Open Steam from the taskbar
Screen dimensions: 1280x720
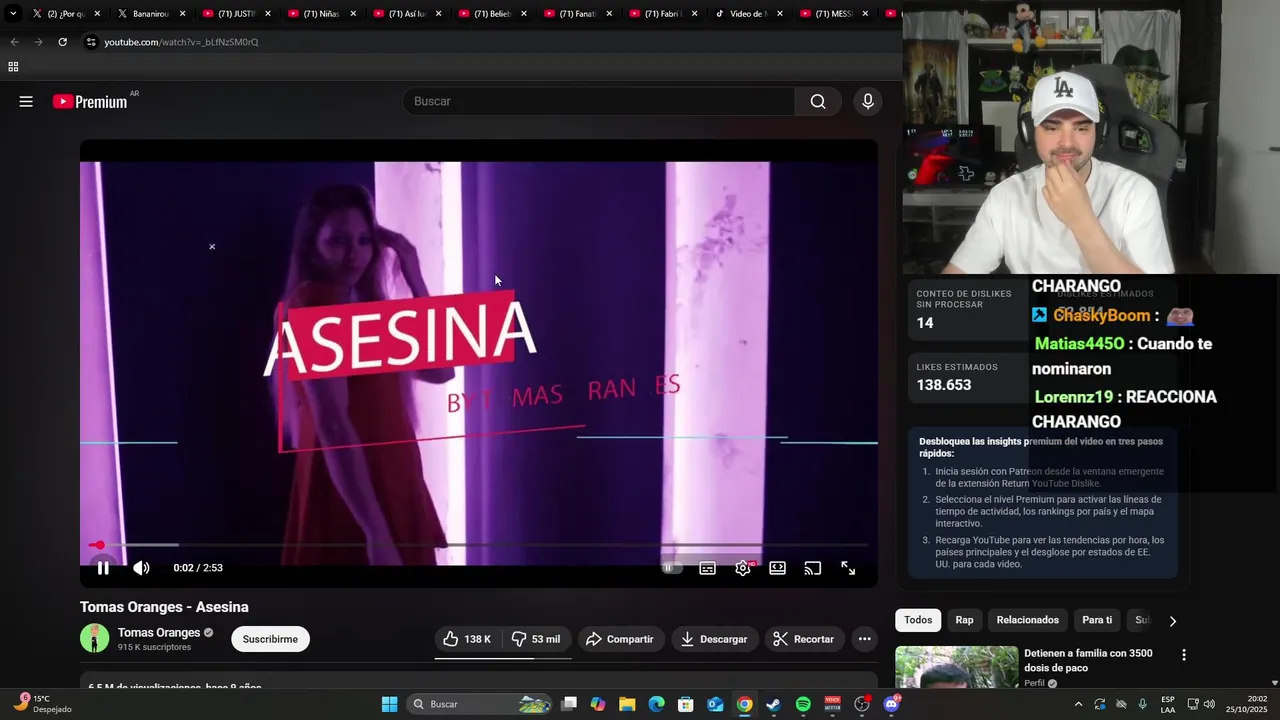point(774,704)
